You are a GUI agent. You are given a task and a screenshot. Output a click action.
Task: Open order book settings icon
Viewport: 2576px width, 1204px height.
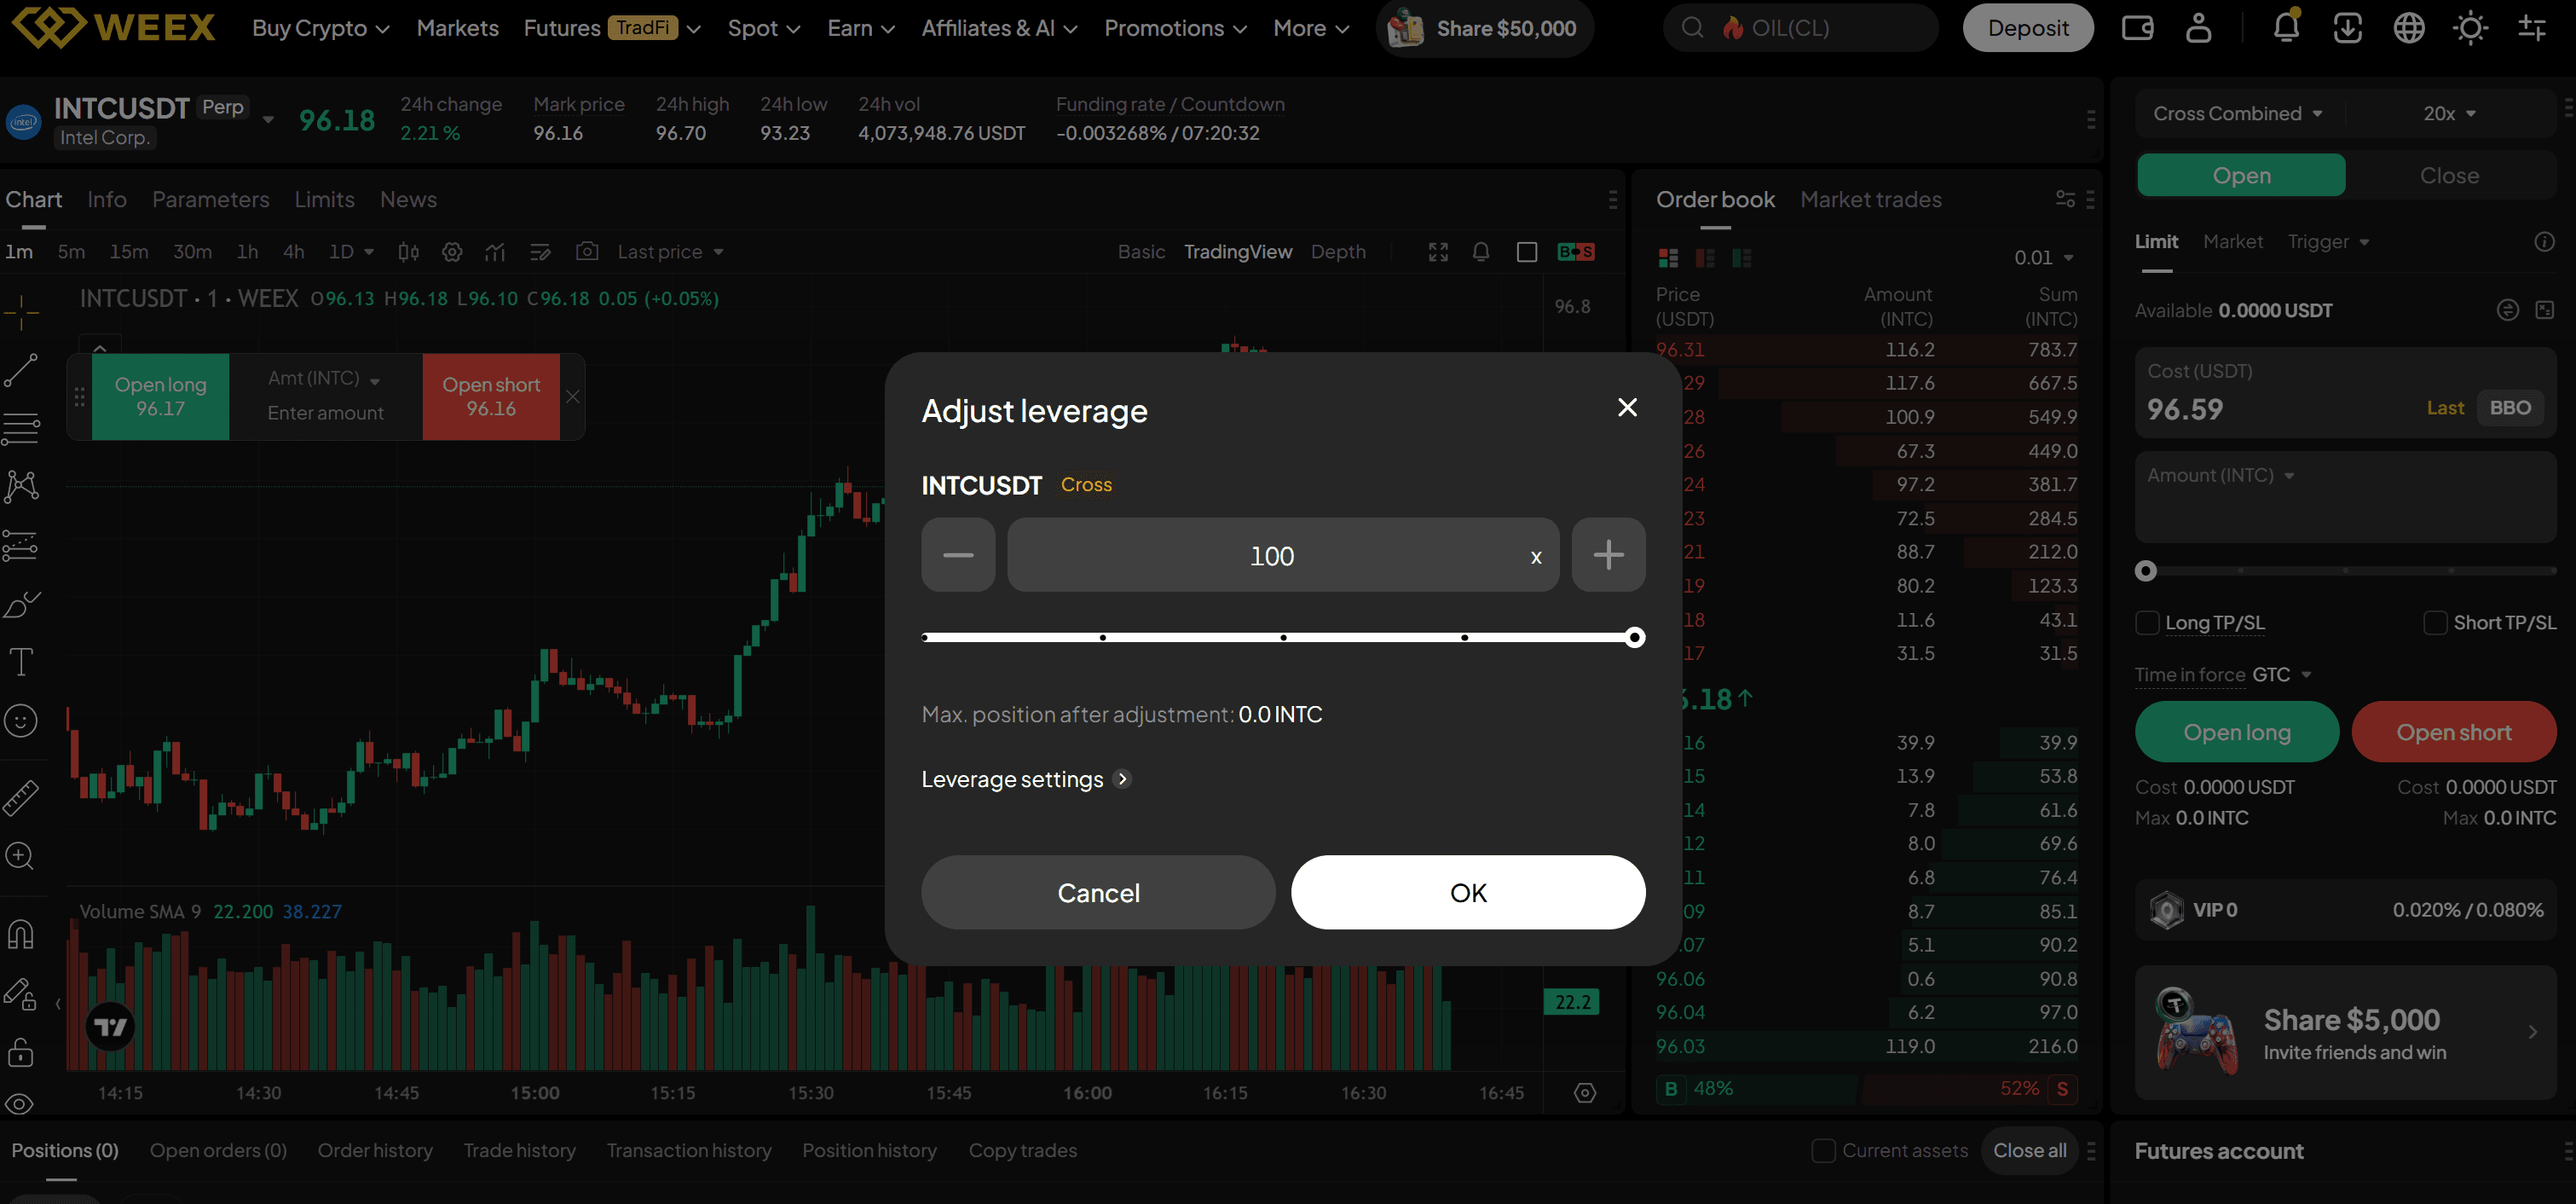tap(2065, 199)
